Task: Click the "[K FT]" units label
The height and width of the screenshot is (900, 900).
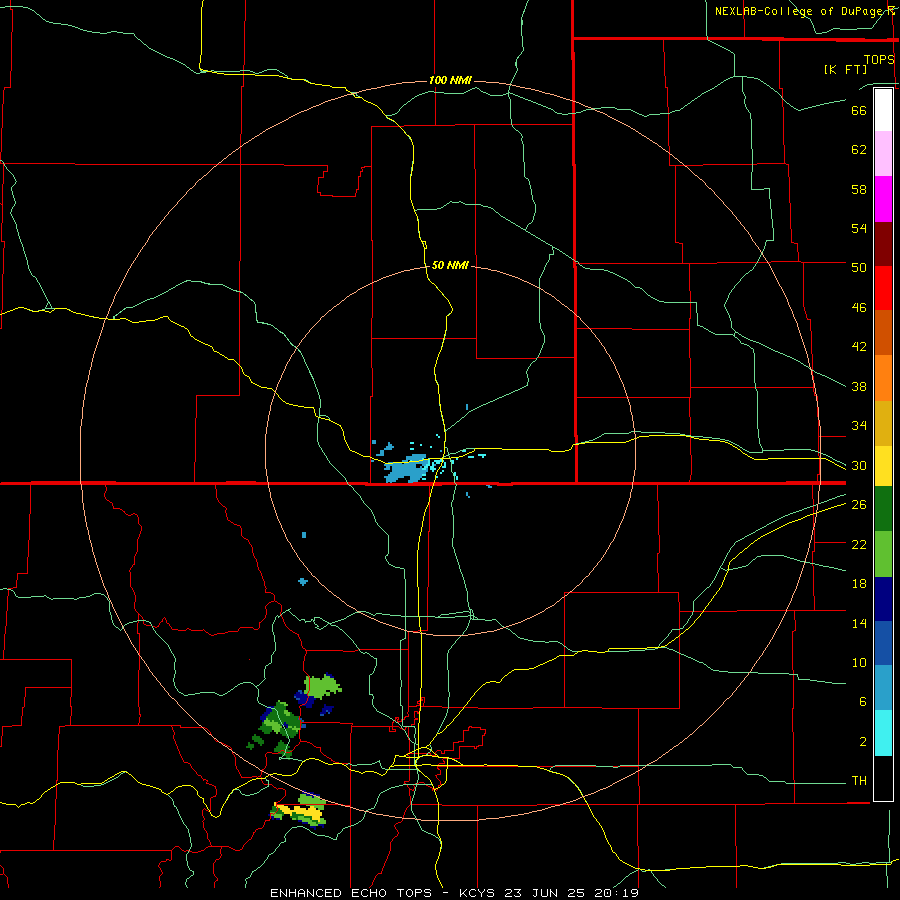Action: coord(845,69)
